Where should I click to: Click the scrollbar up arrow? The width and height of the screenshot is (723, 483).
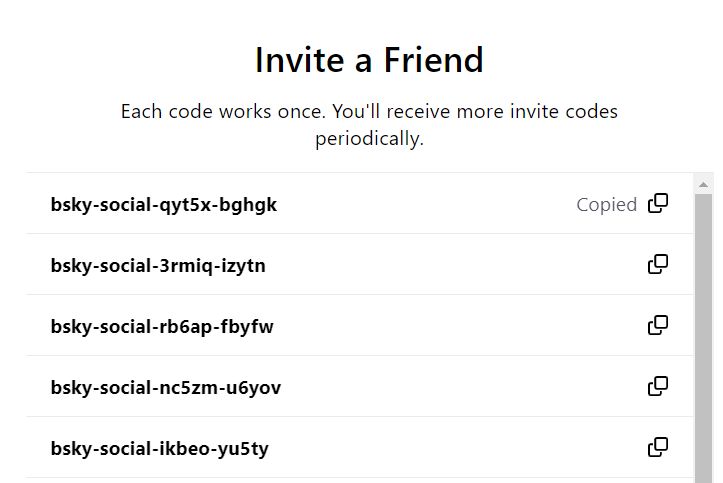(704, 184)
